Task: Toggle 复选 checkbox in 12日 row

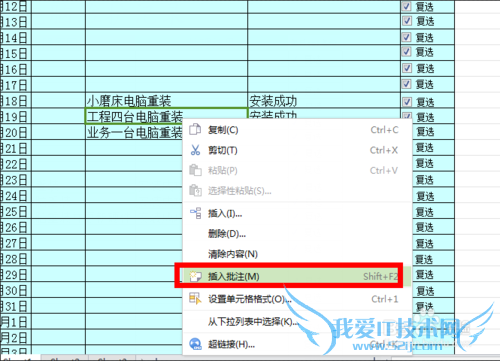Action: coord(407,6)
